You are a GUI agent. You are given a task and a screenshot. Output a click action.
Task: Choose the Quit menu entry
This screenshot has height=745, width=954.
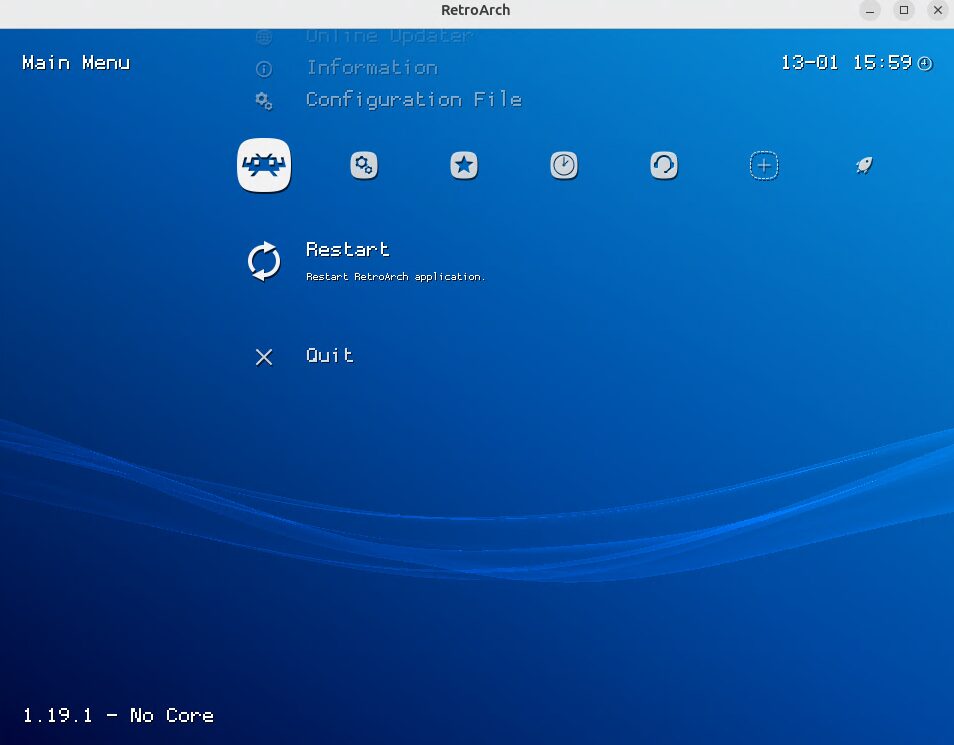pyautogui.click(x=330, y=356)
